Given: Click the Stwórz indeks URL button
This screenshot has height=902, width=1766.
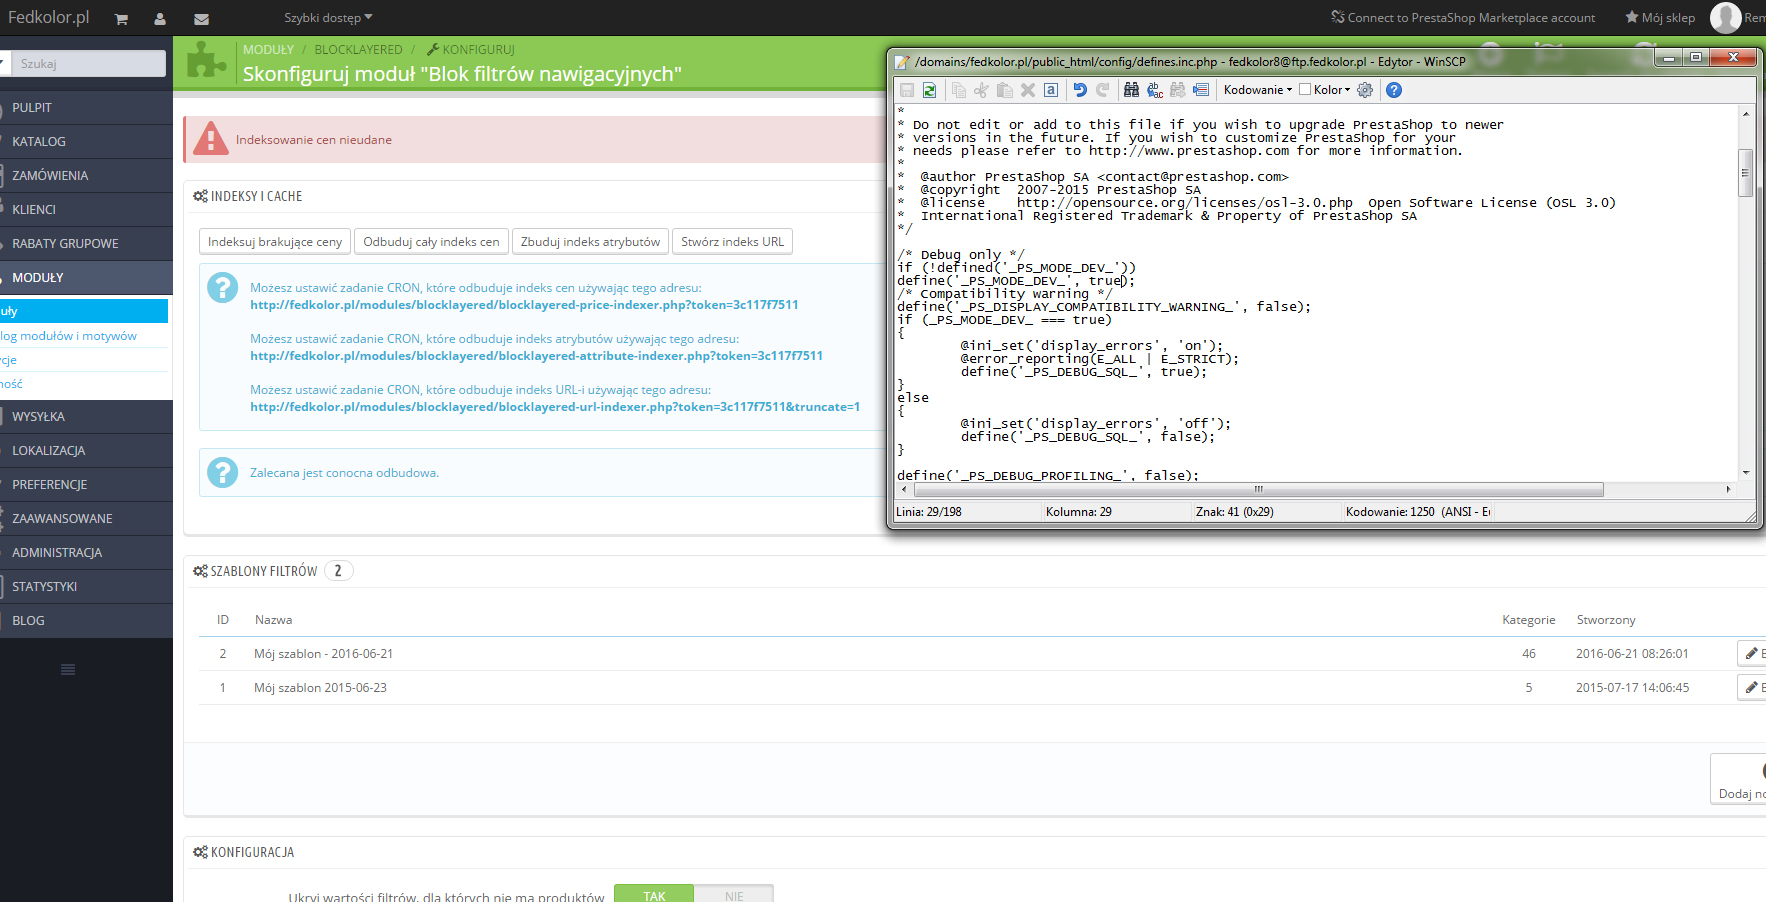Looking at the screenshot, I should pyautogui.click(x=732, y=242).
